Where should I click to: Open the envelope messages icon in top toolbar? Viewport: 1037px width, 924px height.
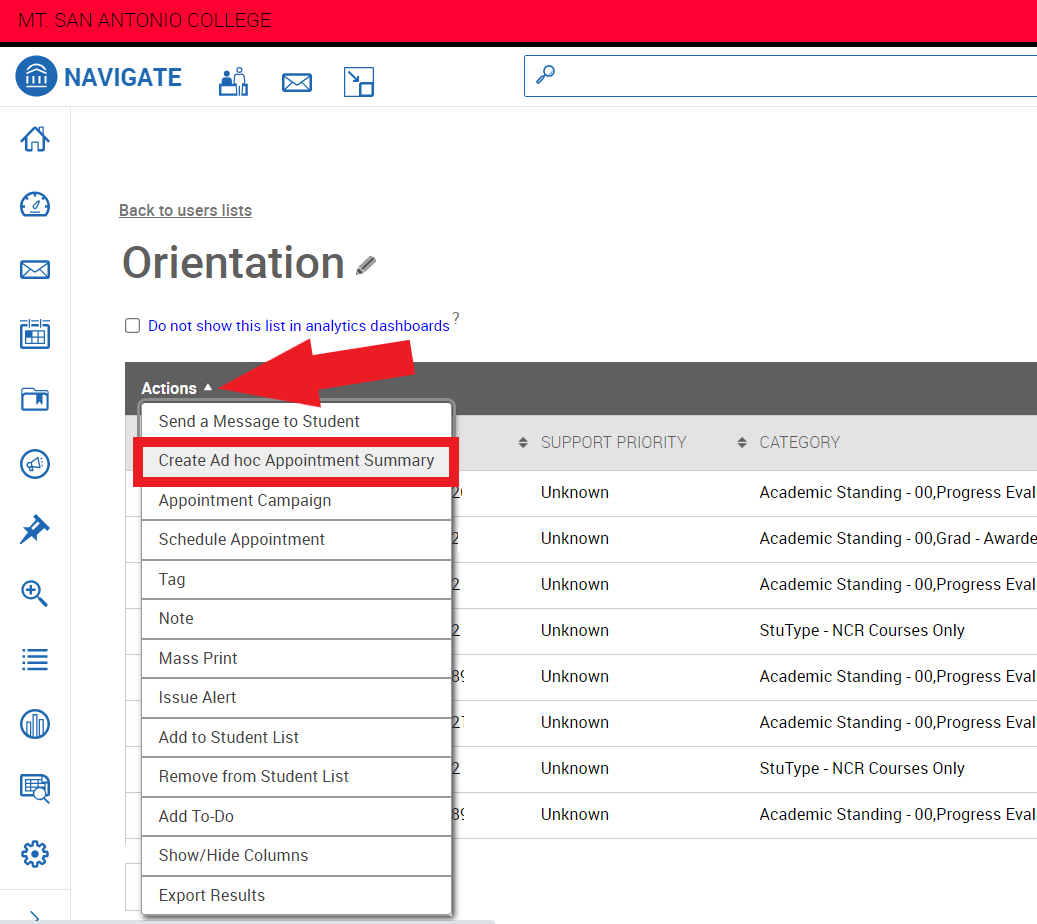(x=297, y=83)
